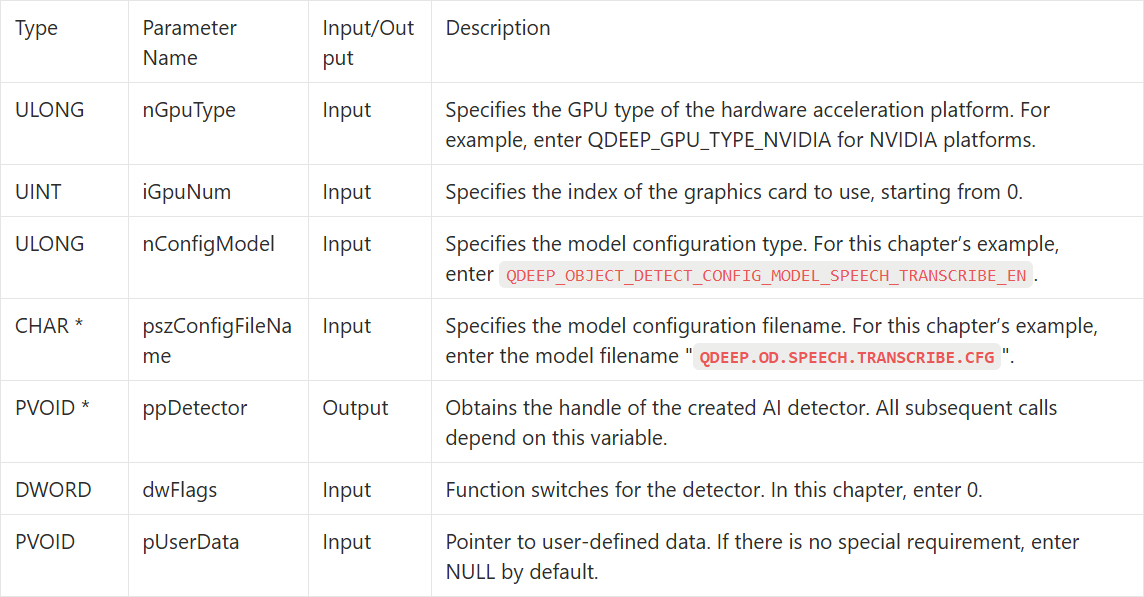1144x597 pixels.
Task: Click 'Pointer to user-defined data' description
Action: 762,556
